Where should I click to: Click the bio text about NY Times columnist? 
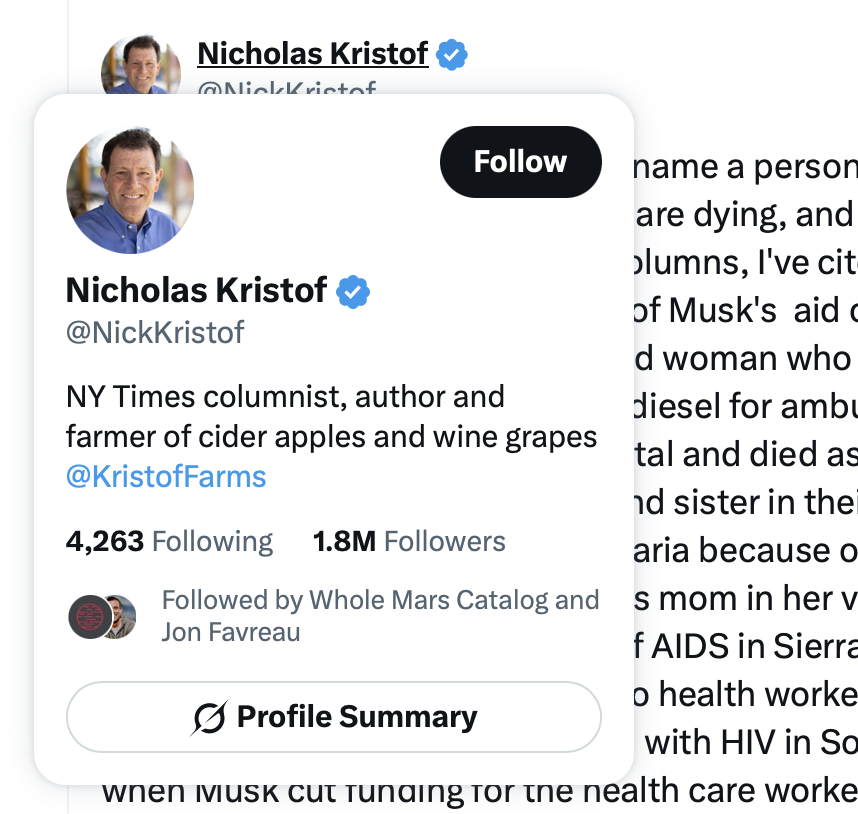332,416
